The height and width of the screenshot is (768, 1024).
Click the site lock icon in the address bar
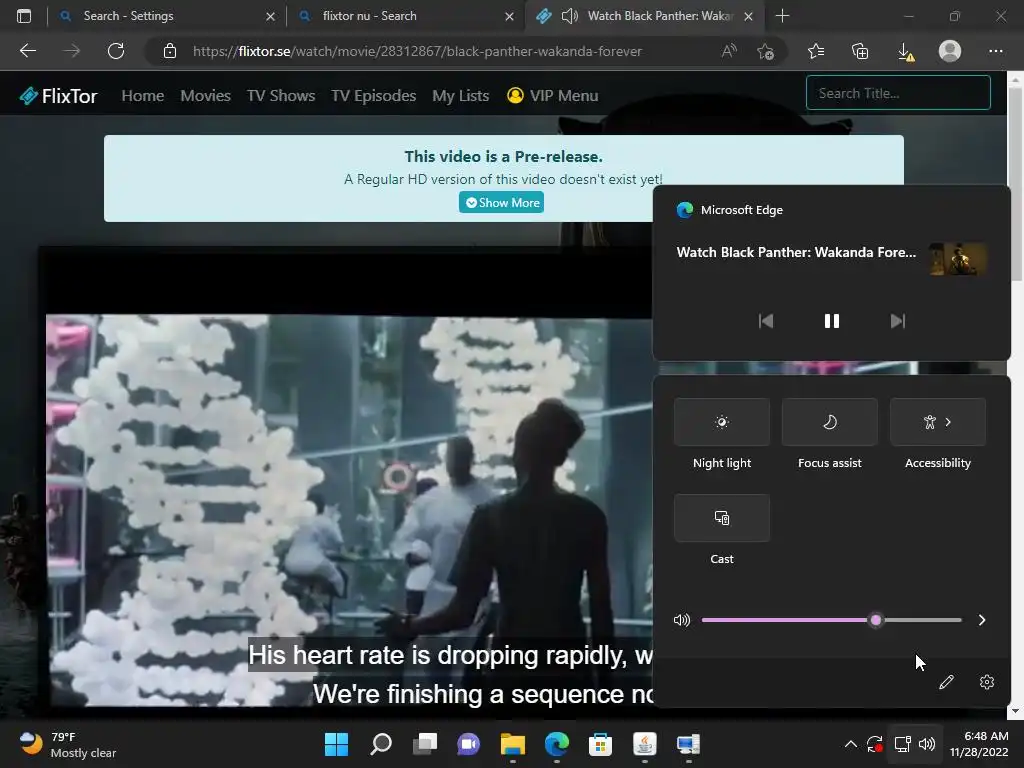(170, 51)
